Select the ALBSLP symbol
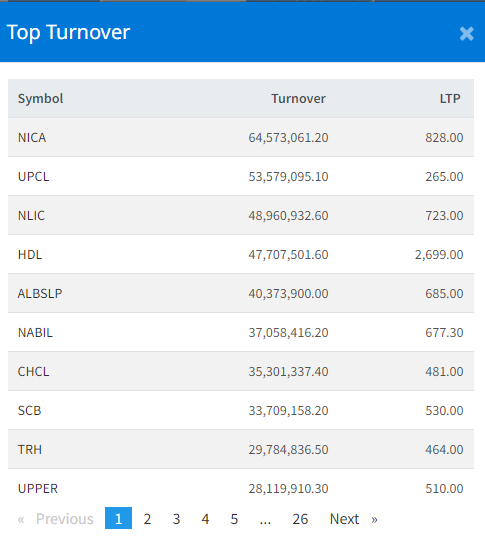 pos(40,294)
